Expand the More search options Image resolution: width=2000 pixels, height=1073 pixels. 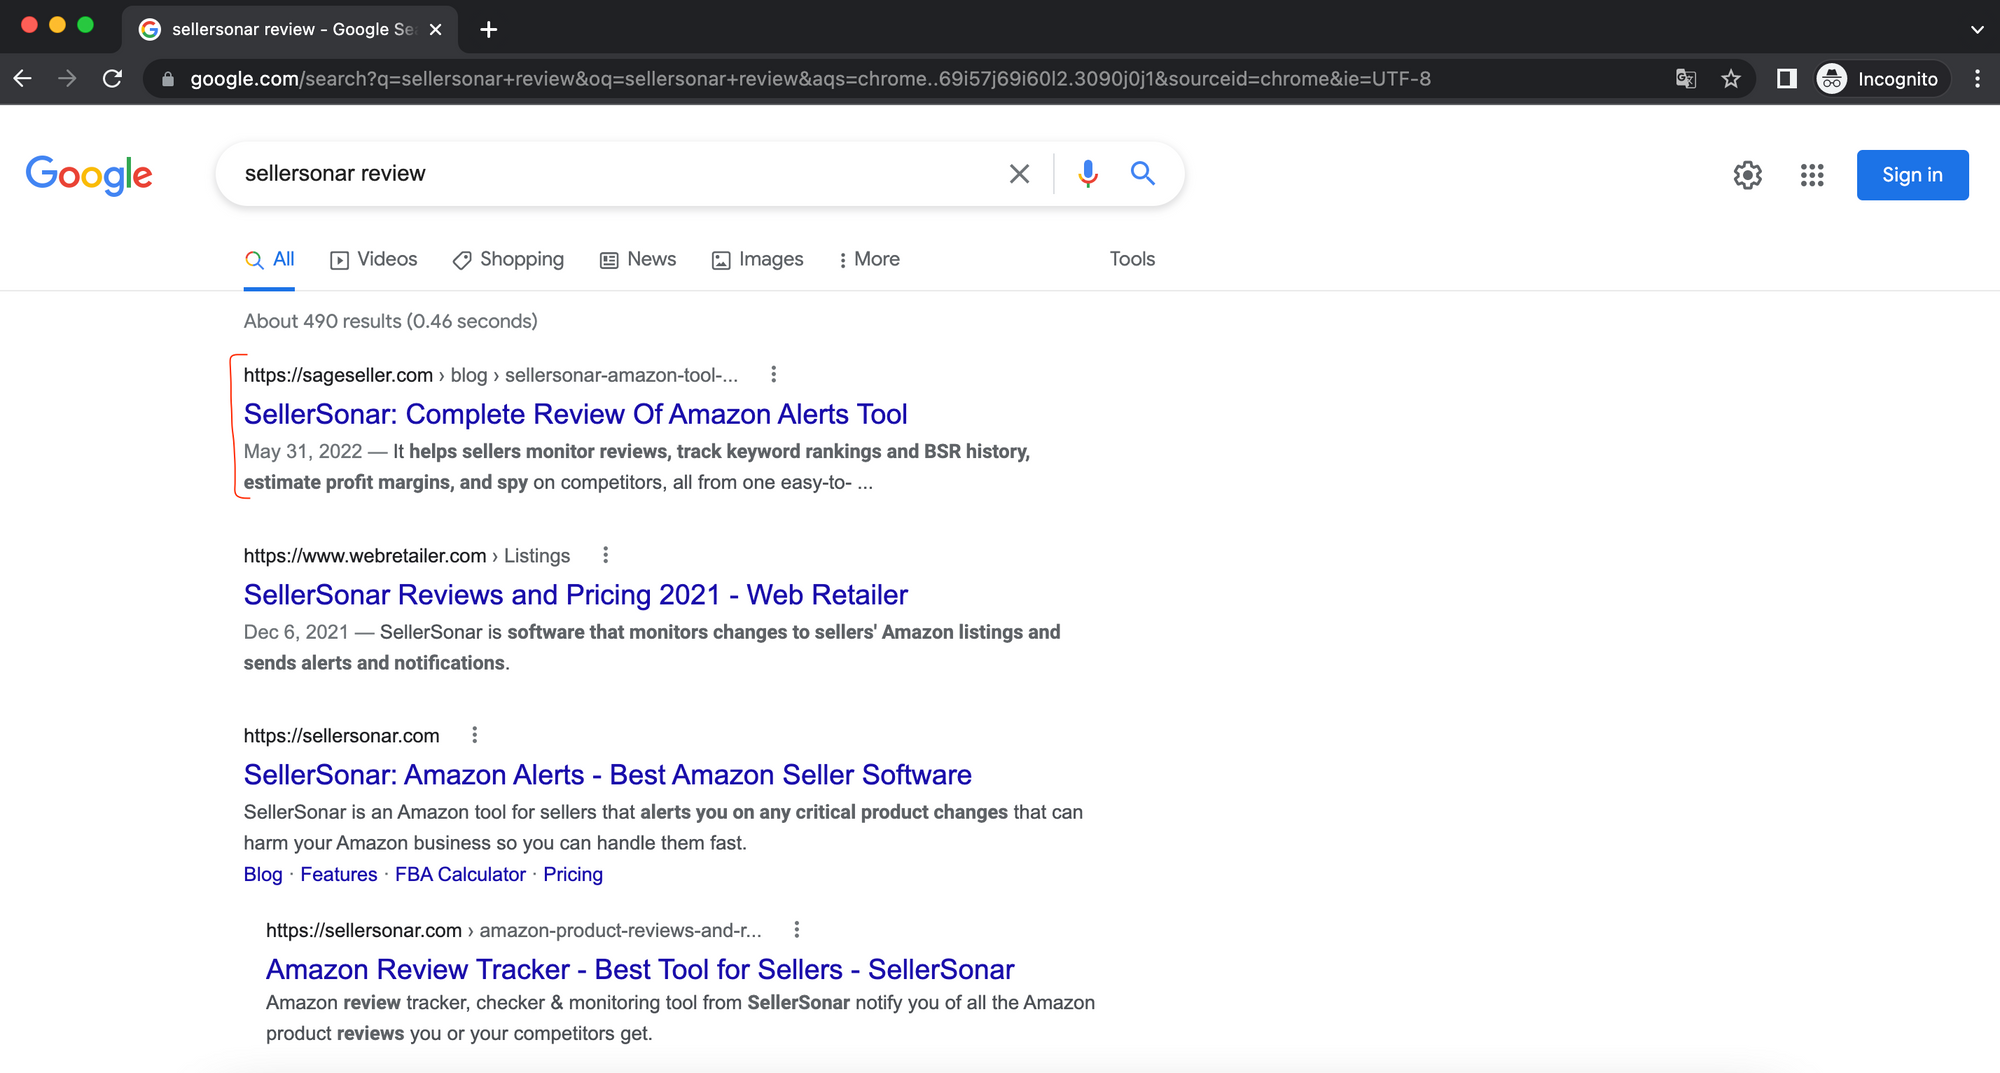click(868, 259)
